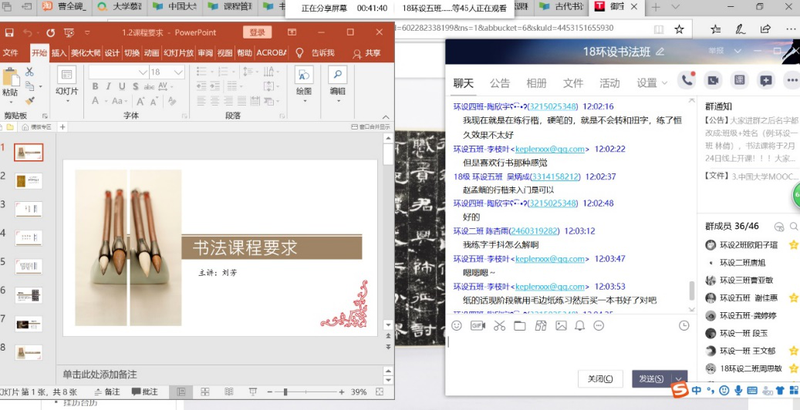Click the clear formatting icon
Screen dimensions: 800x410
171,101
